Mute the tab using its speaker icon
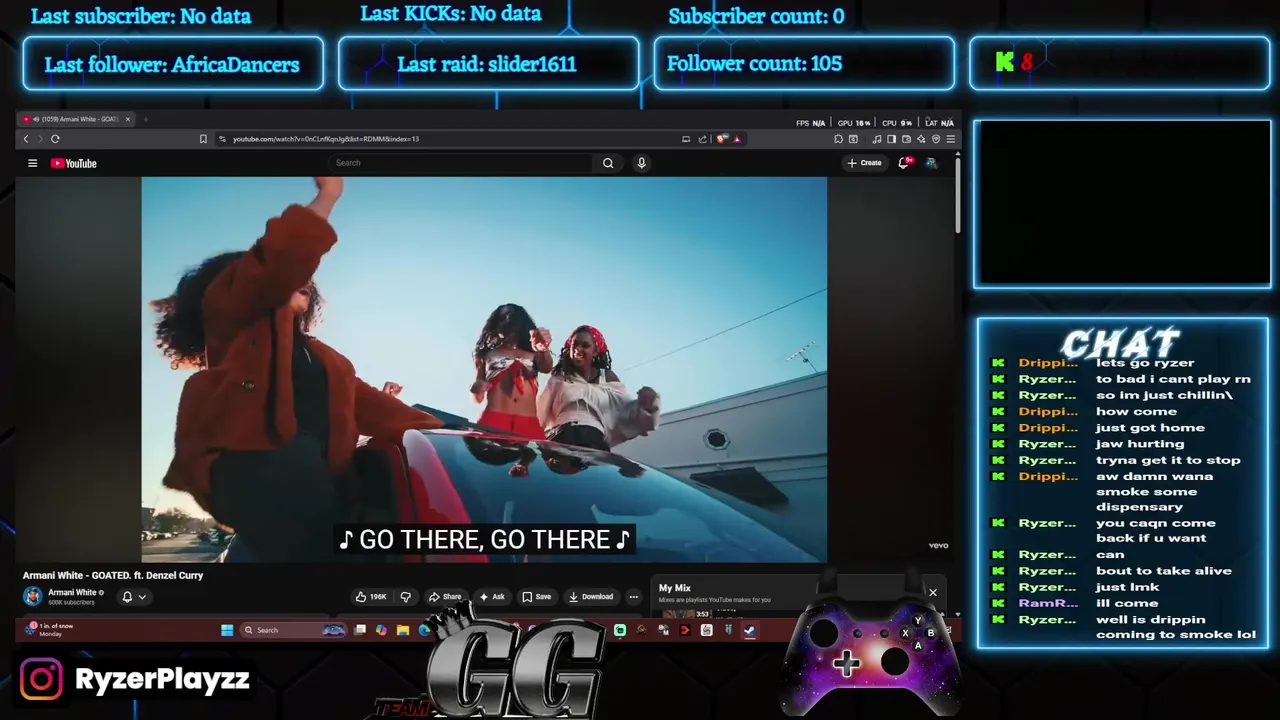This screenshot has width=1280, height=720. [36, 119]
